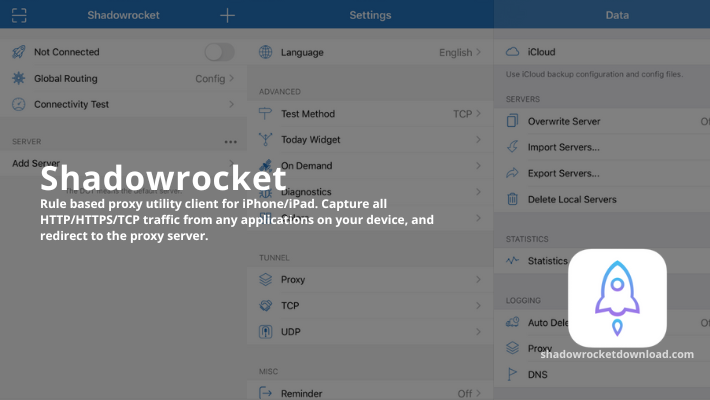Click the Overwrite Server copy icon
This screenshot has width=710, height=400.
pyautogui.click(x=512, y=121)
